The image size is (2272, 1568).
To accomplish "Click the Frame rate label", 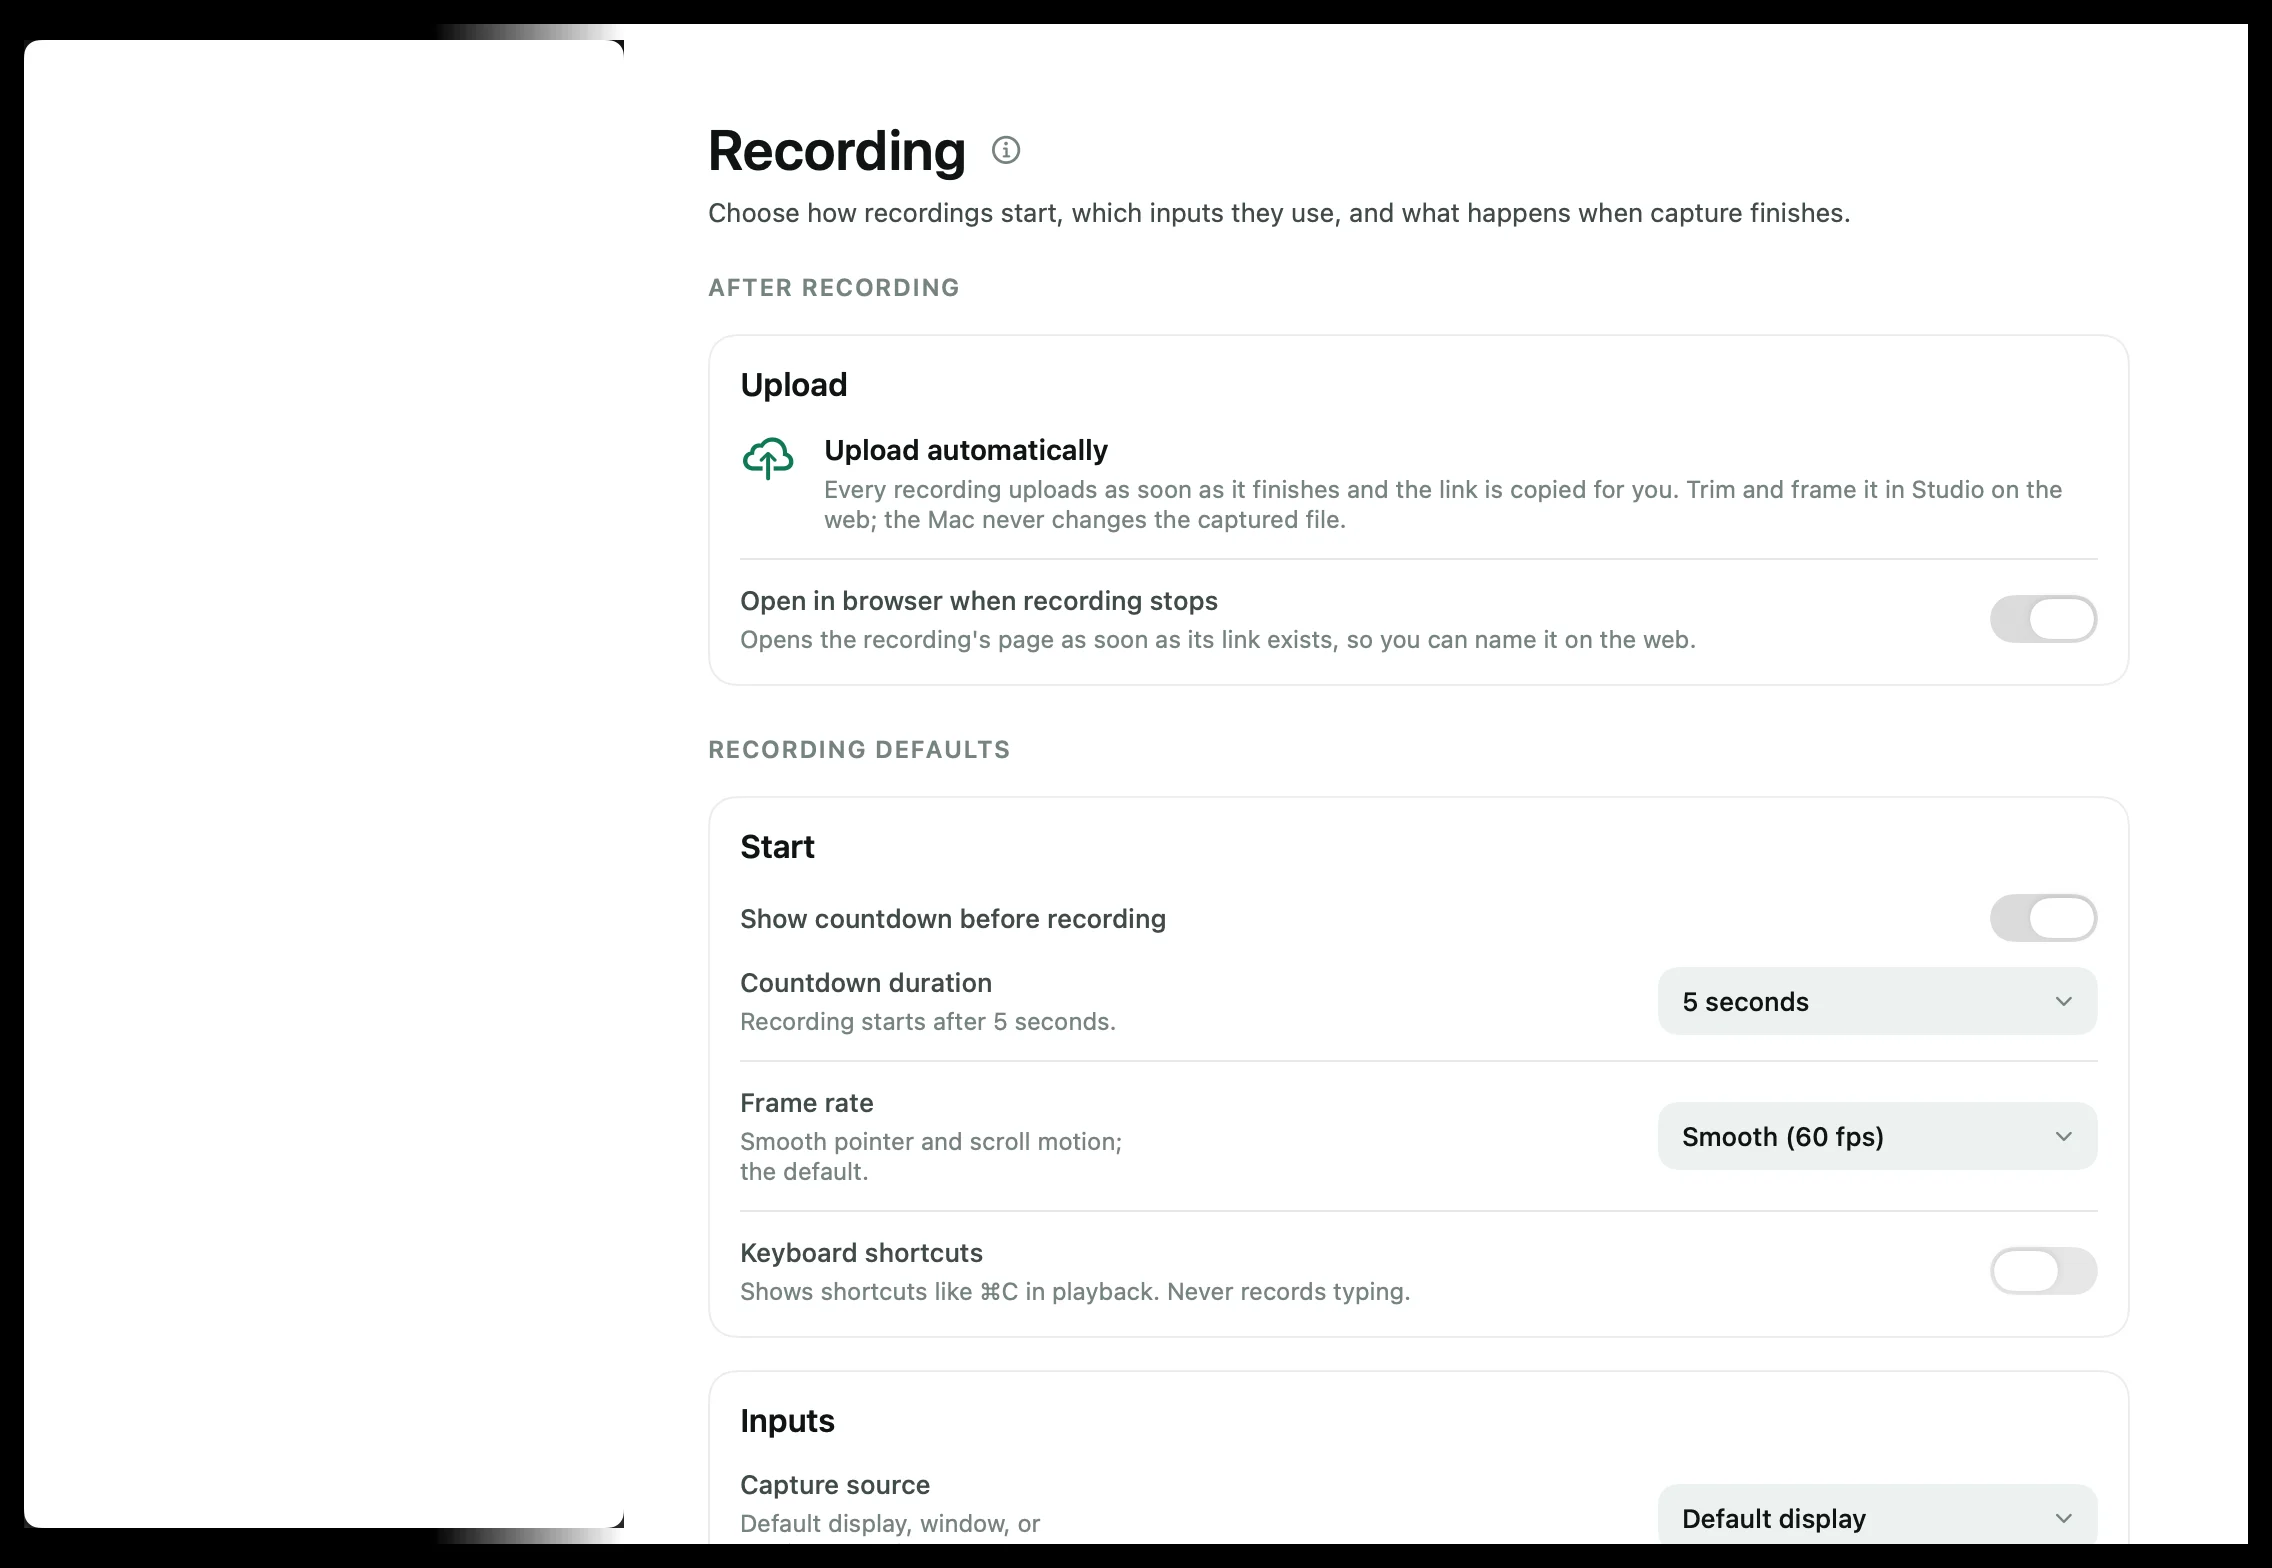I will pyautogui.click(x=806, y=1103).
